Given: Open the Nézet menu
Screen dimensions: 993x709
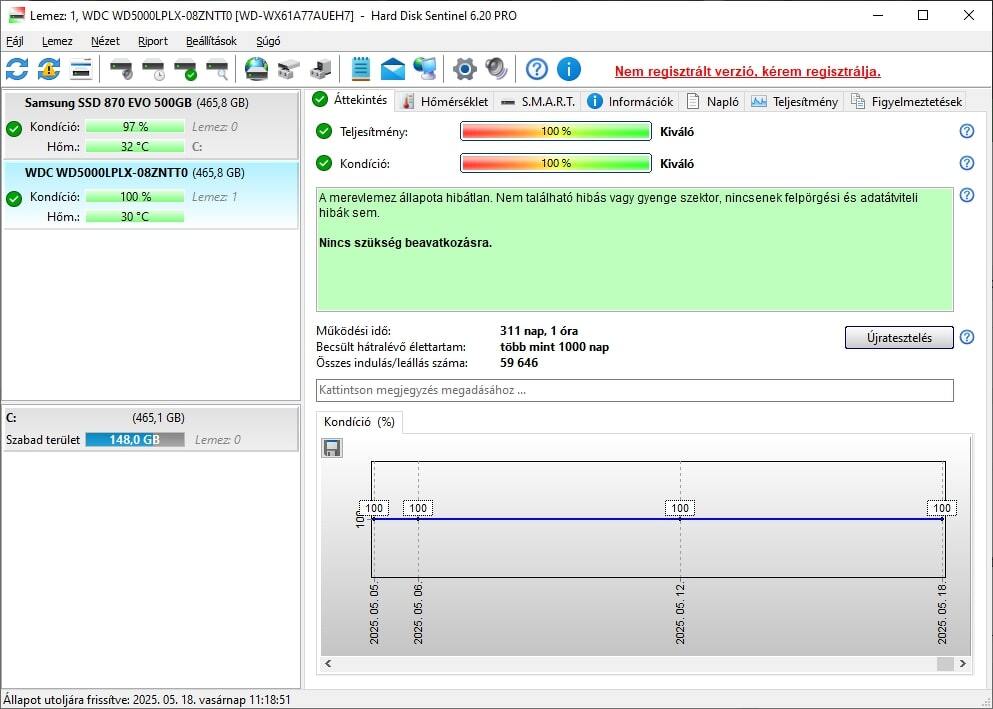Looking at the screenshot, I should click(x=105, y=41).
